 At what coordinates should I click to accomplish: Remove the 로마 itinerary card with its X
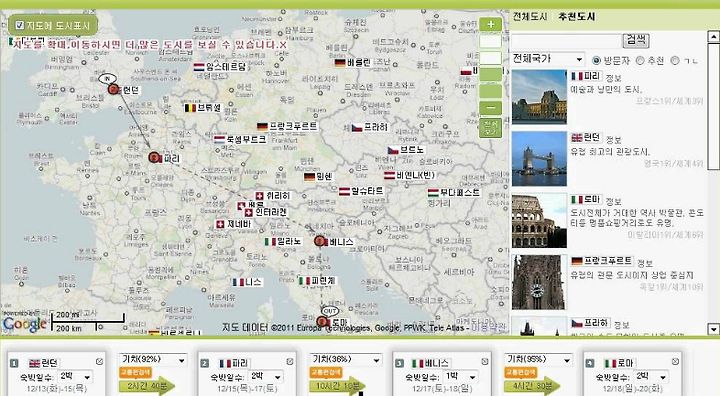675,362
